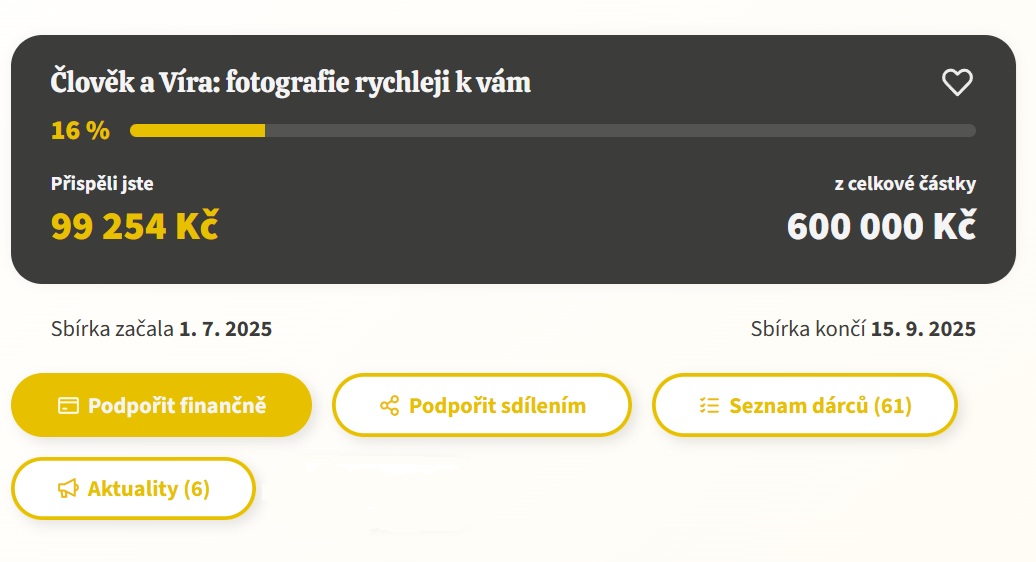Click the yellow filled part of progress bar
The height and width of the screenshot is (562, 1036).
click(198, 131)
